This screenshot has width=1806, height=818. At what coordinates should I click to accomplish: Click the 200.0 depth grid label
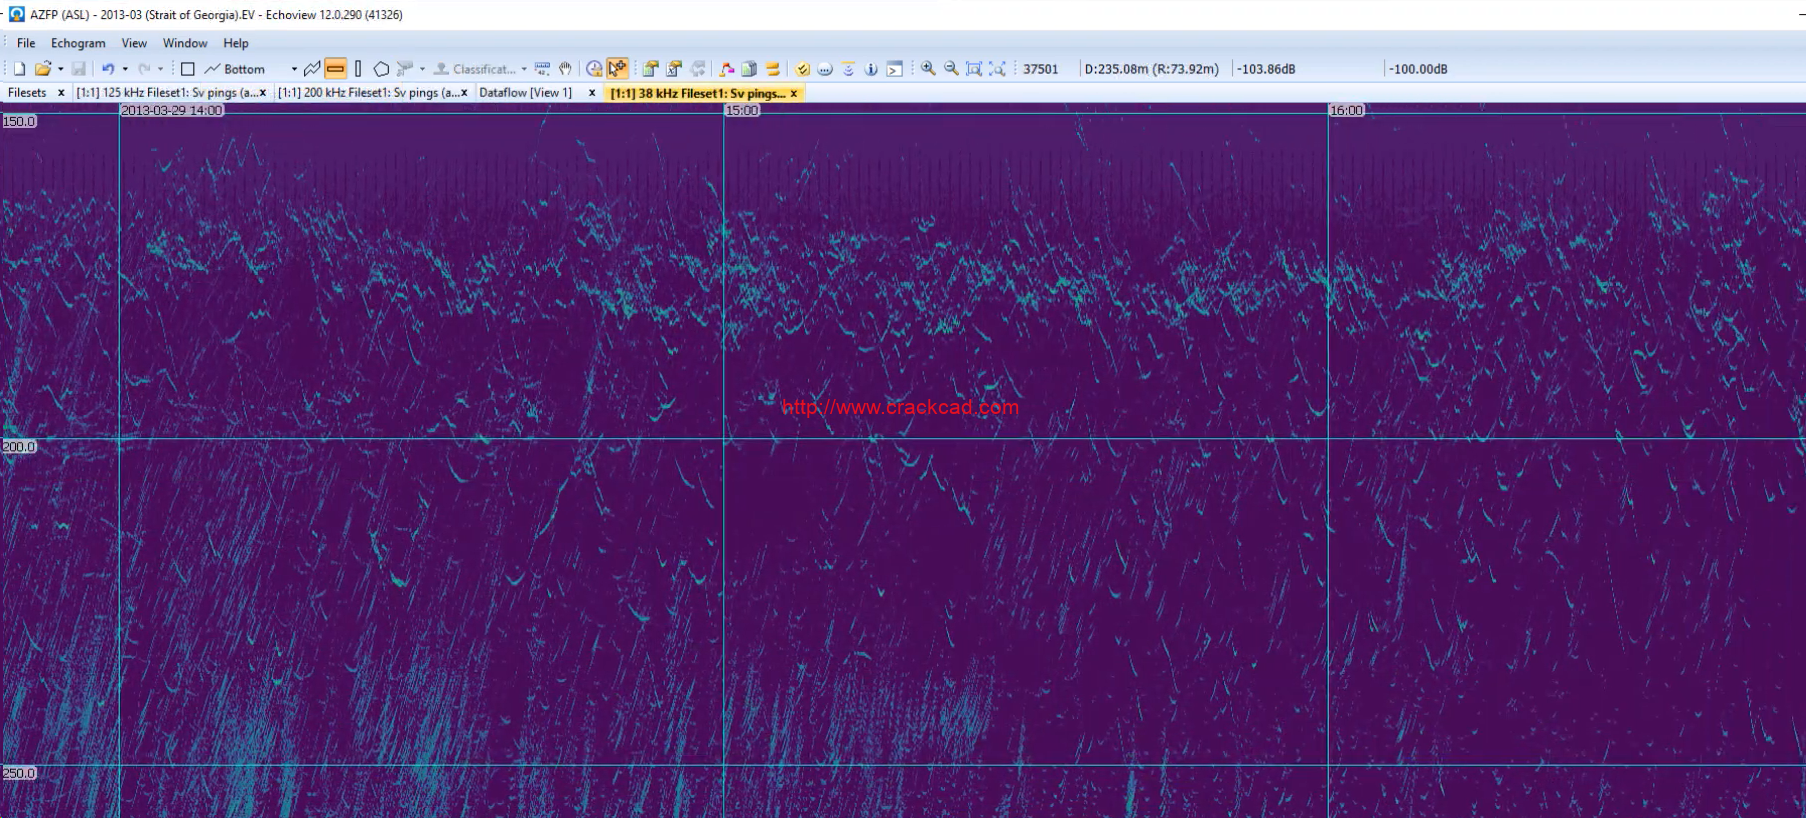[x=19, y=447]
